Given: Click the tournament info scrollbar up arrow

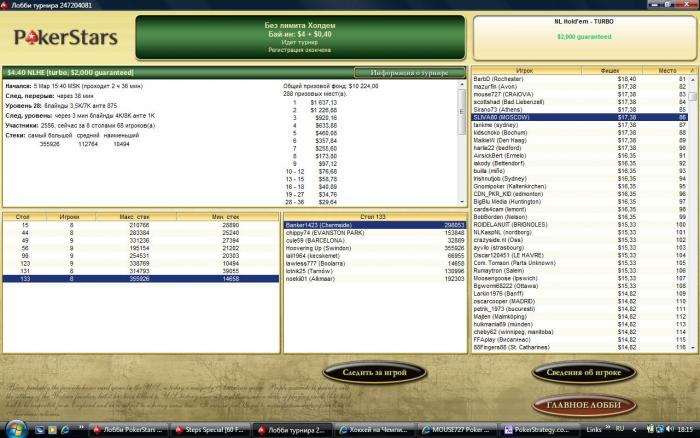Looking at the screenshot, I should point(462,84).
